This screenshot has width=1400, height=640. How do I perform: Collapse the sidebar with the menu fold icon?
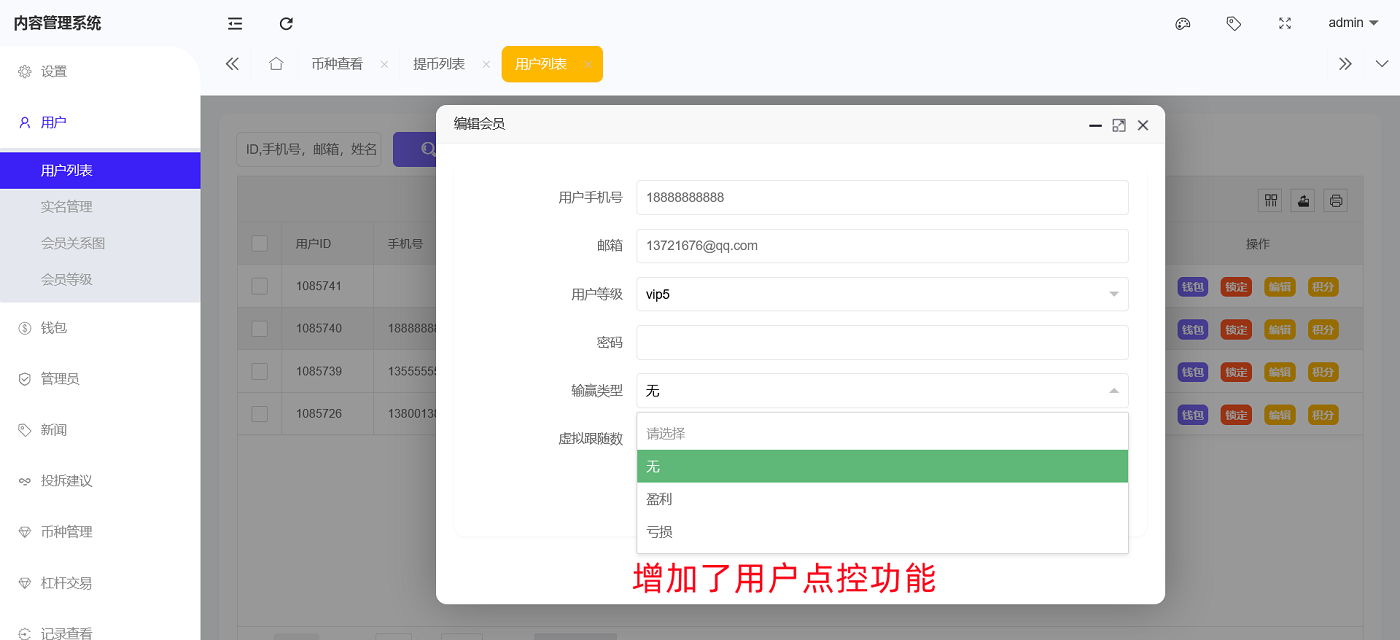235,23
